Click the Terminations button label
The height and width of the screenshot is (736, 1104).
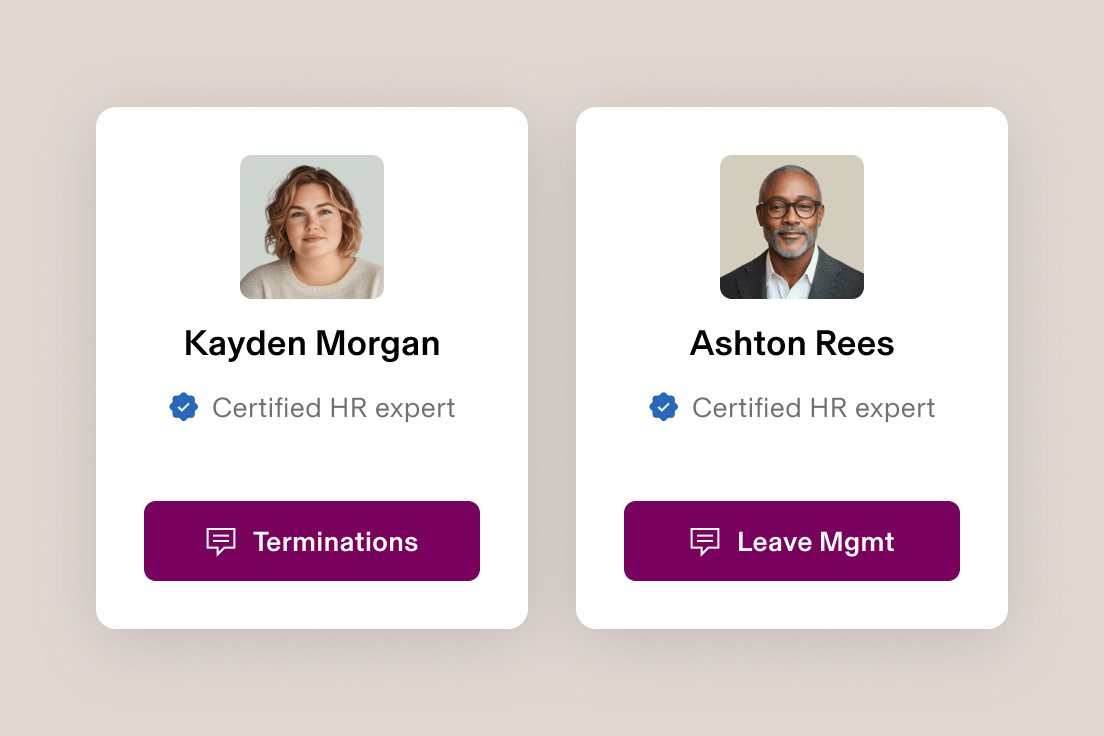click(x=336, y=541)
